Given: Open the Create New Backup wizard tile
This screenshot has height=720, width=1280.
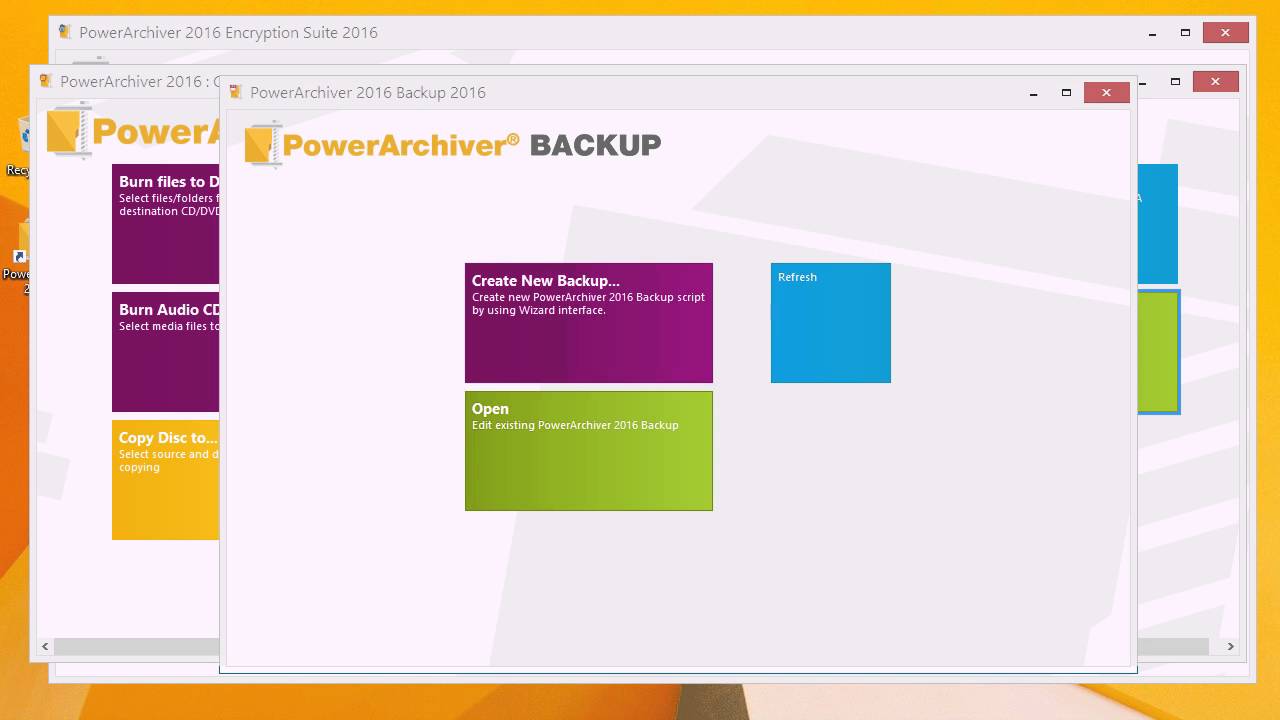Looking at the screenshot, I should coord(589,323).
